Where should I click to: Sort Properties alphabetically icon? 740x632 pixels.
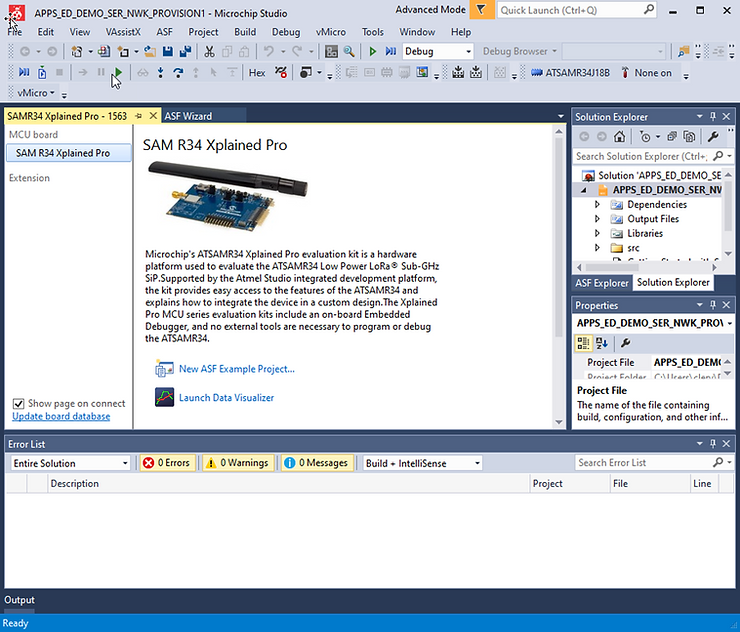[x=602, y=343]
